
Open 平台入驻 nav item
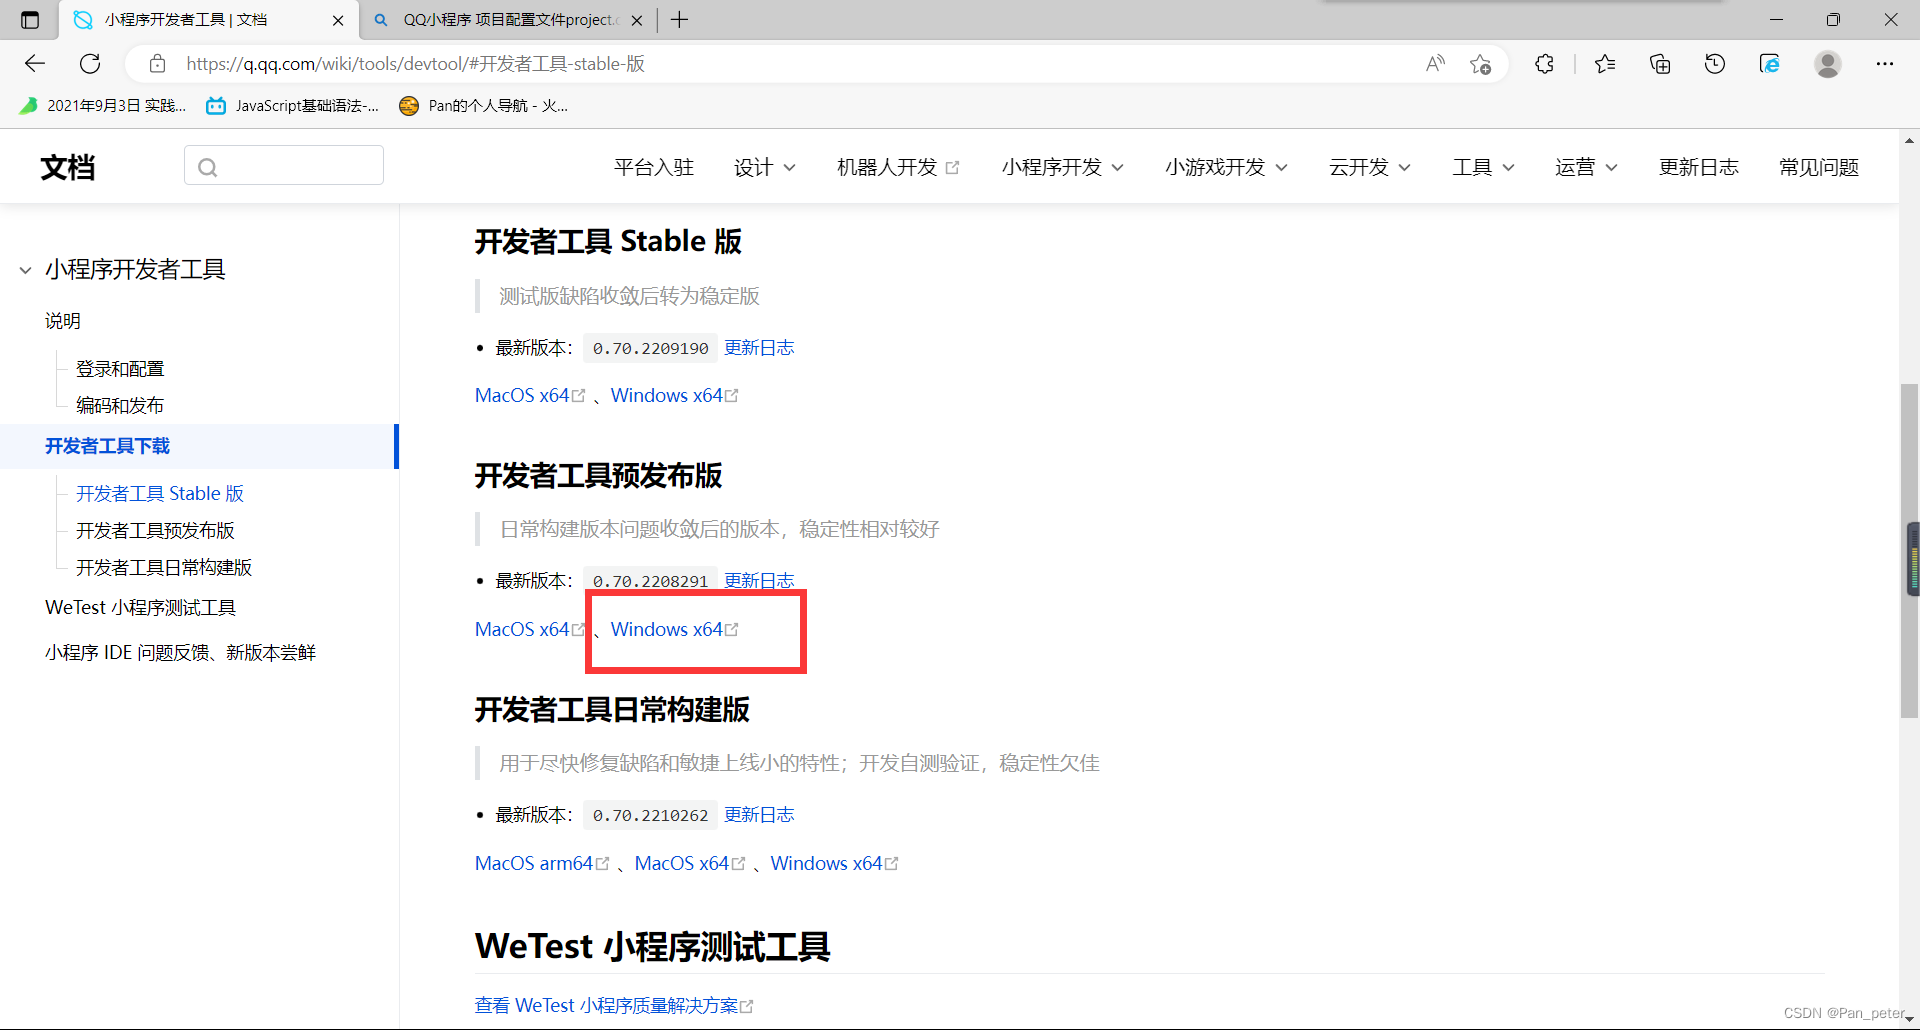(x=654, y=167)
